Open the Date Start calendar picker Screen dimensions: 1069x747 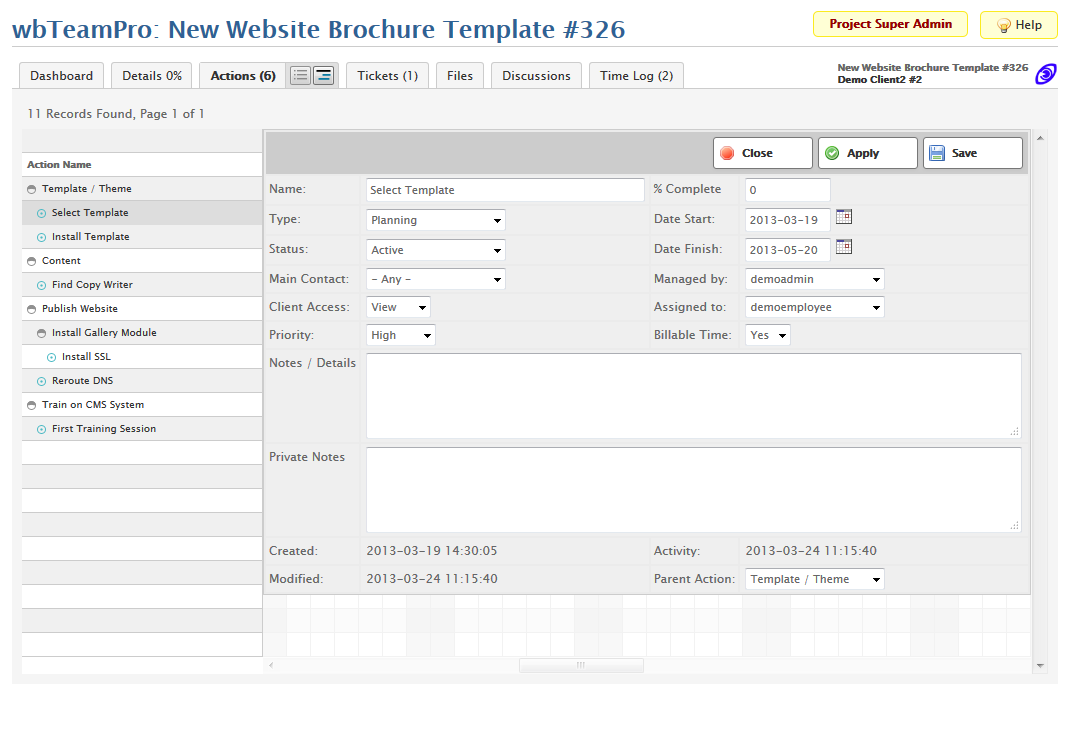843,217
